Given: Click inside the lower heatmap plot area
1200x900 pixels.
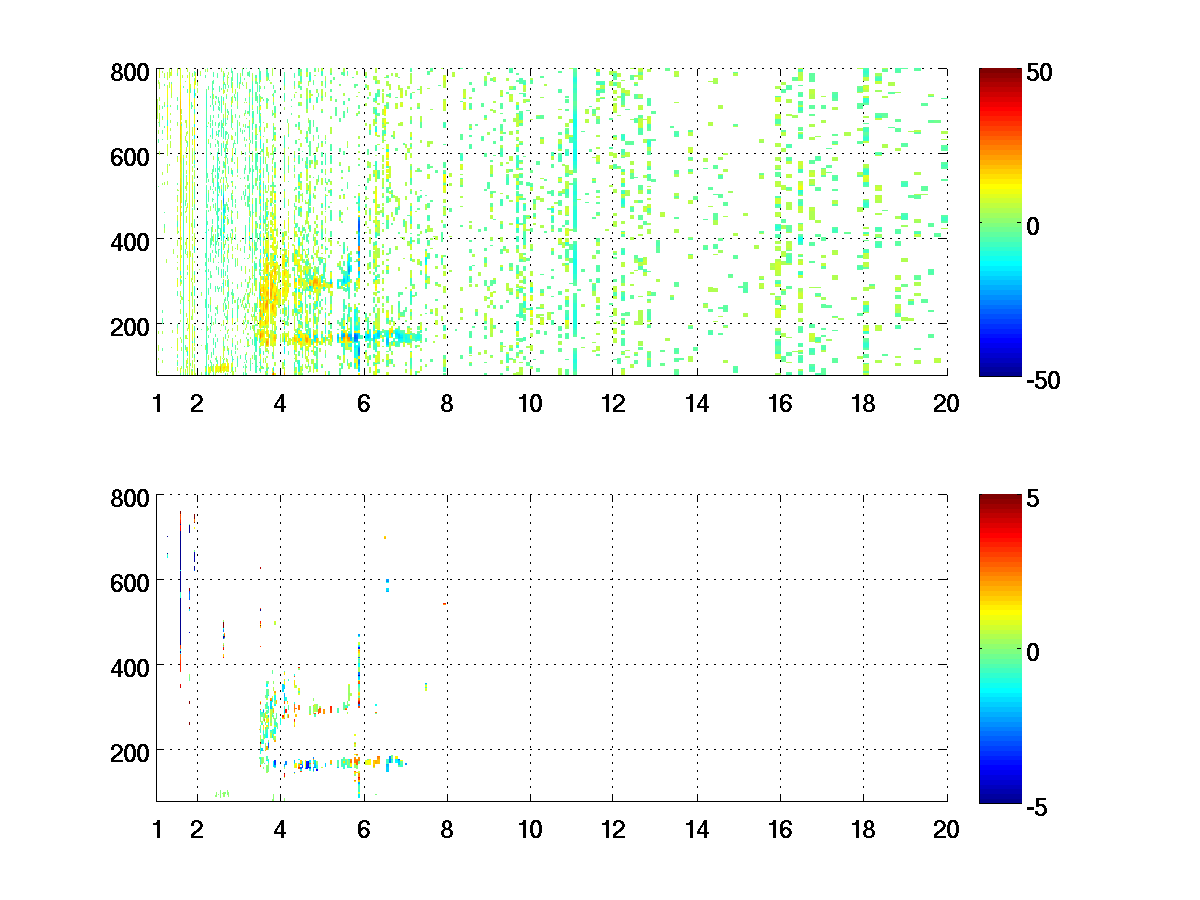Looking at the screenshot, I should 552,647.
